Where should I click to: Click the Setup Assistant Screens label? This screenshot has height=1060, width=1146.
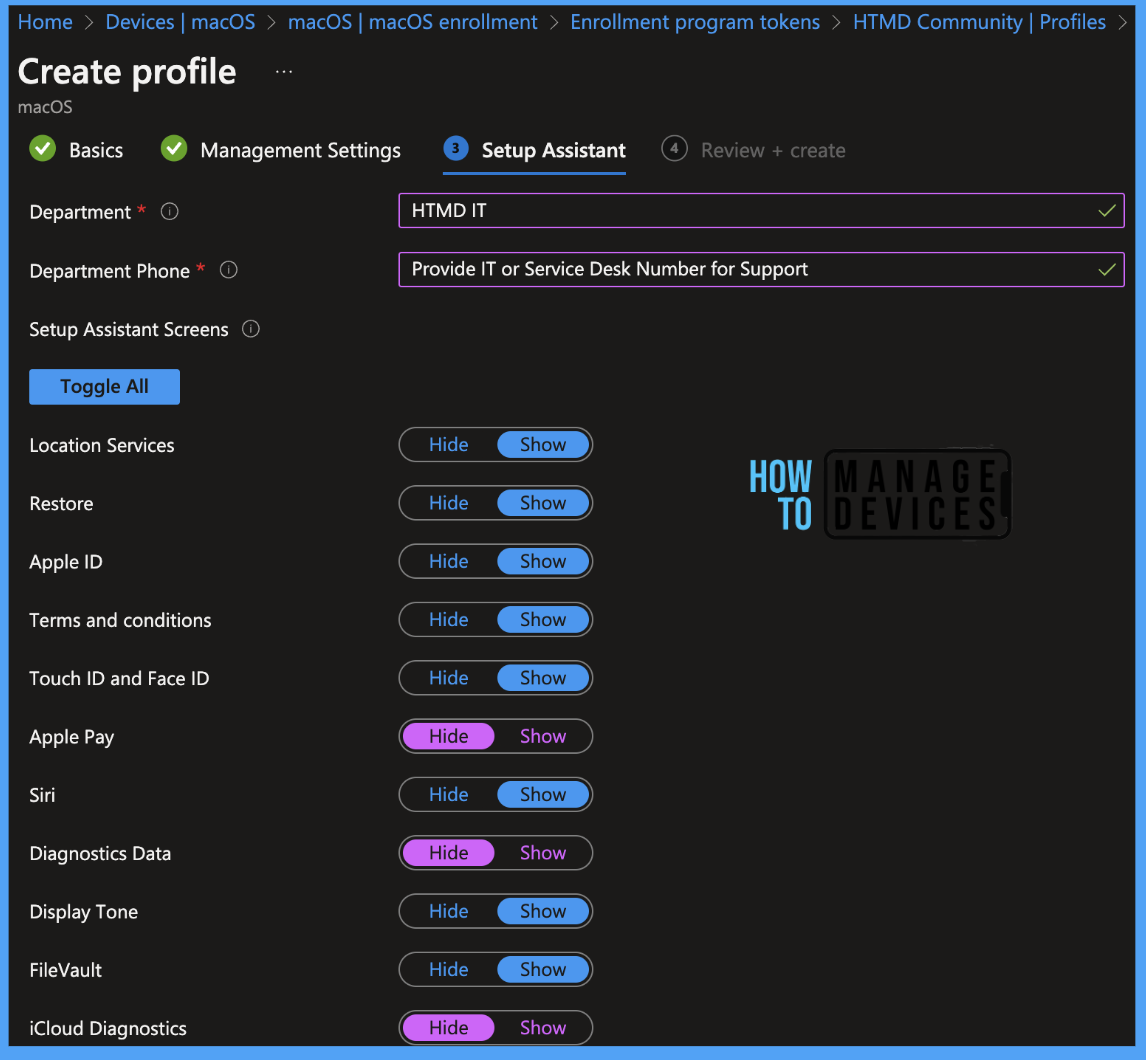click(x=129, y=330)
